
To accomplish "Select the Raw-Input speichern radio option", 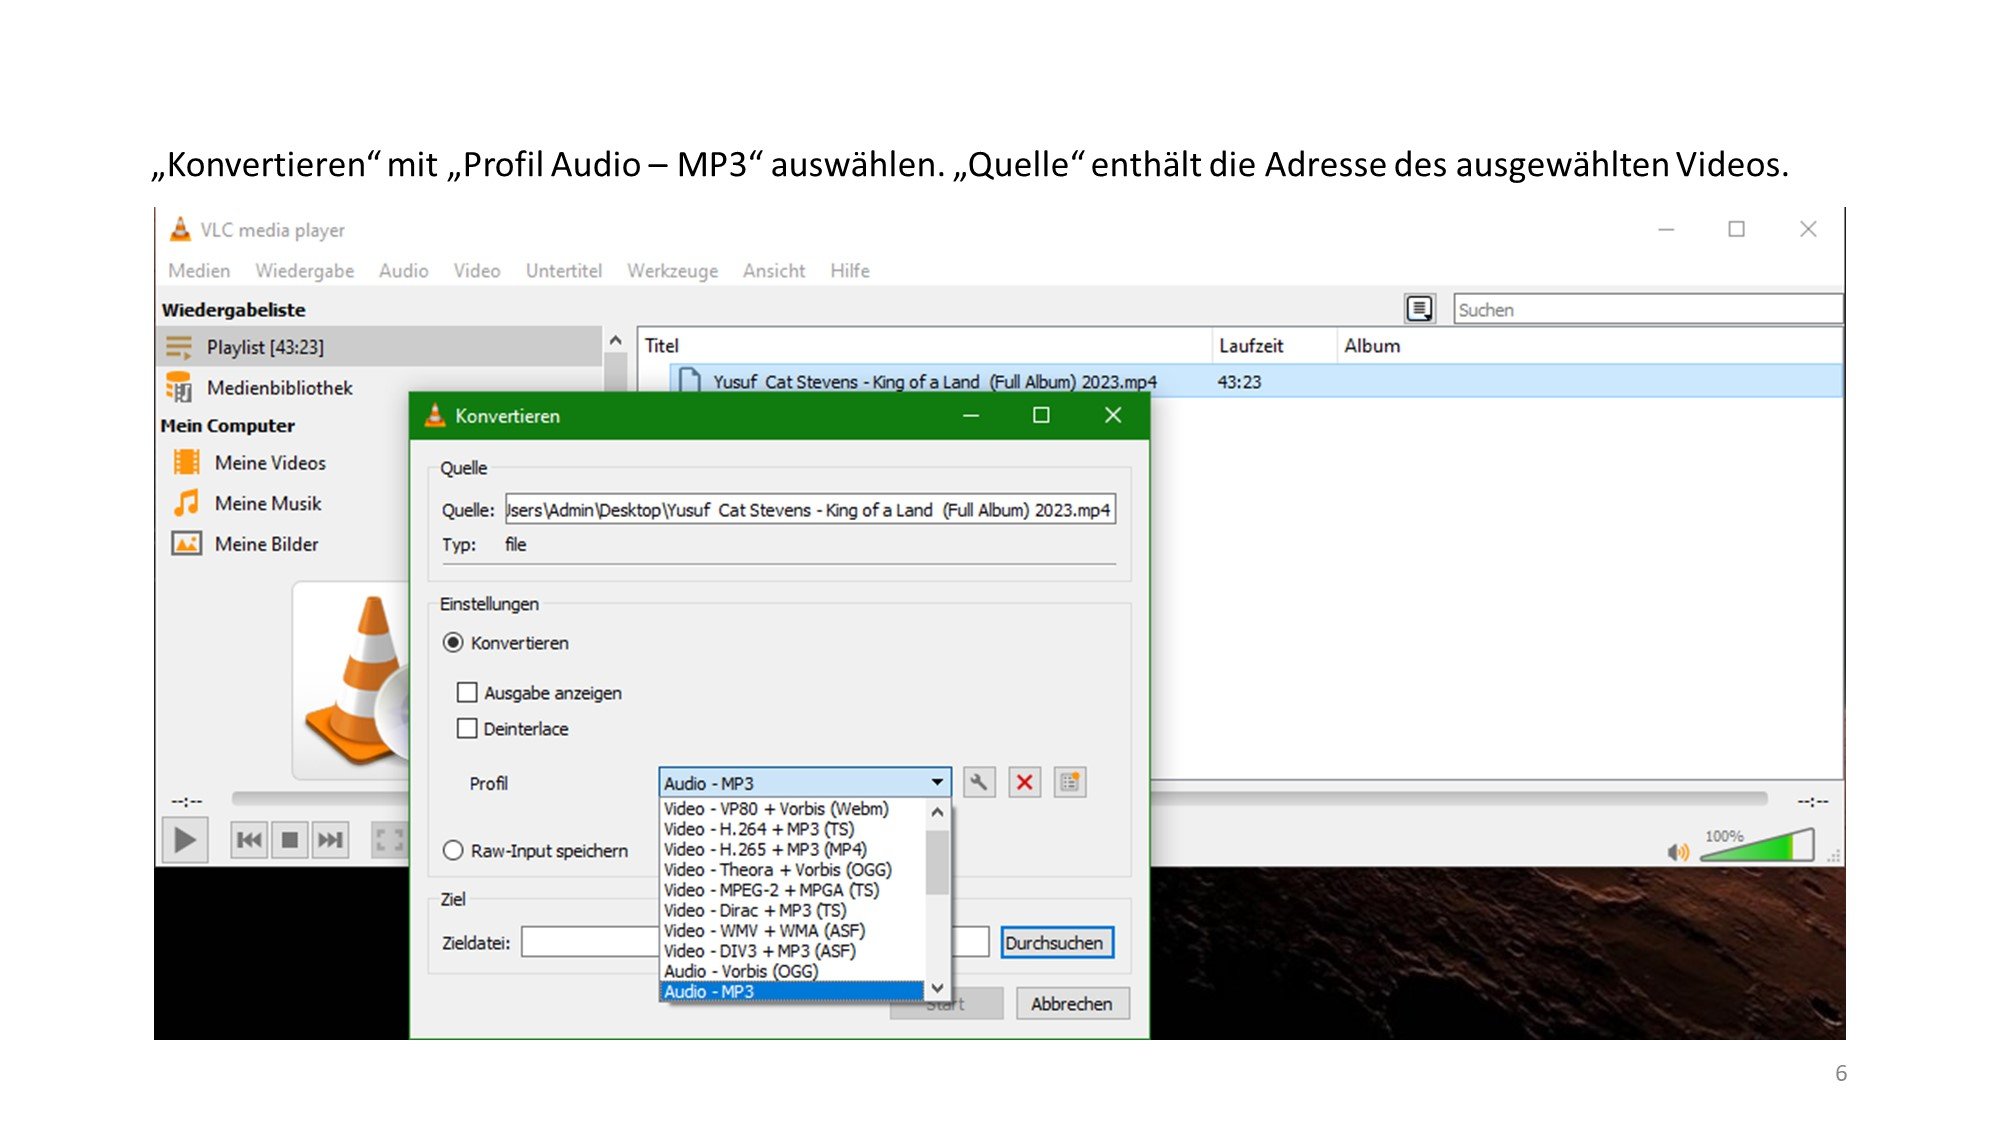I will pyautogui.click(x=453, y=851).
